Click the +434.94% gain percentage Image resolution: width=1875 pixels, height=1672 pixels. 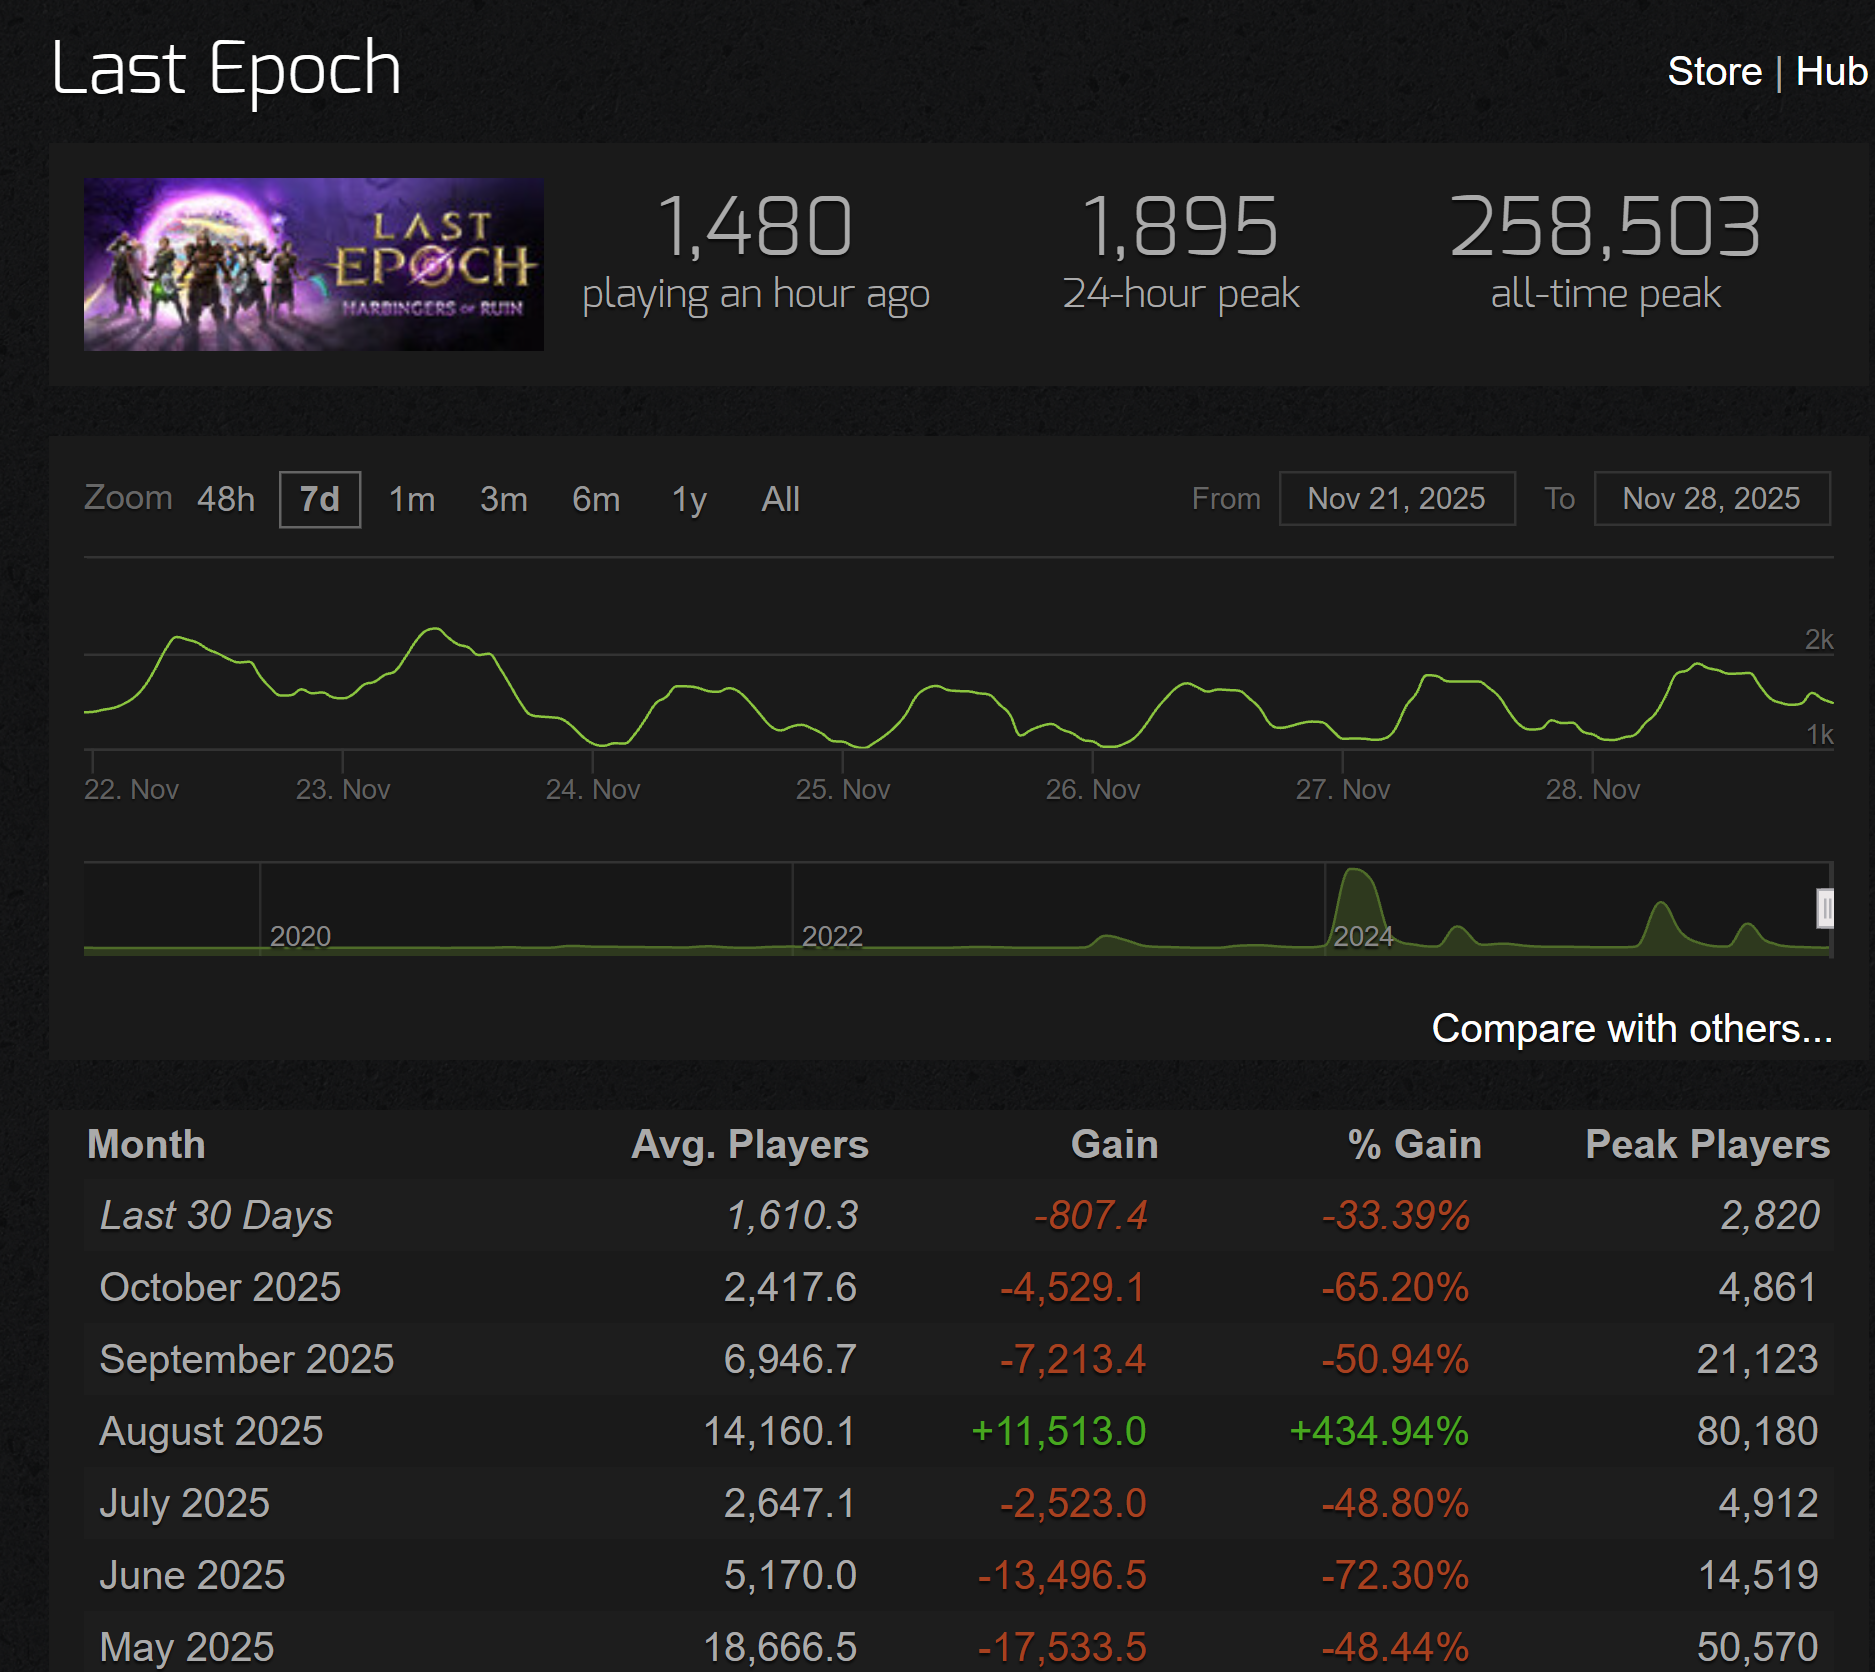pyautogui.click(x=1380, y=1431)
